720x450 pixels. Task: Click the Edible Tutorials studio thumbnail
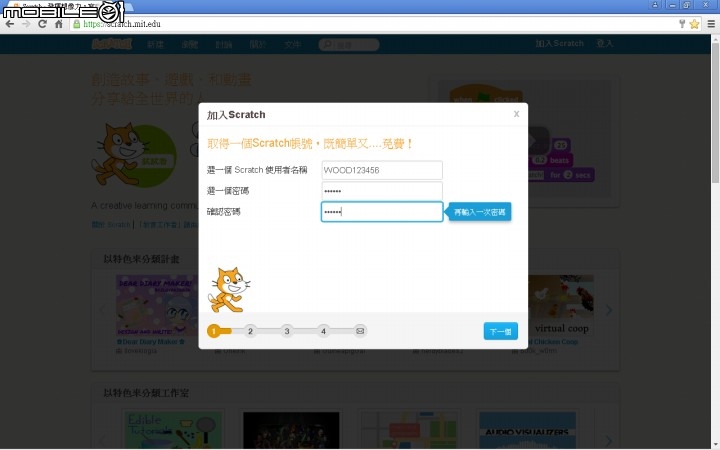click(x=173, y=430)
